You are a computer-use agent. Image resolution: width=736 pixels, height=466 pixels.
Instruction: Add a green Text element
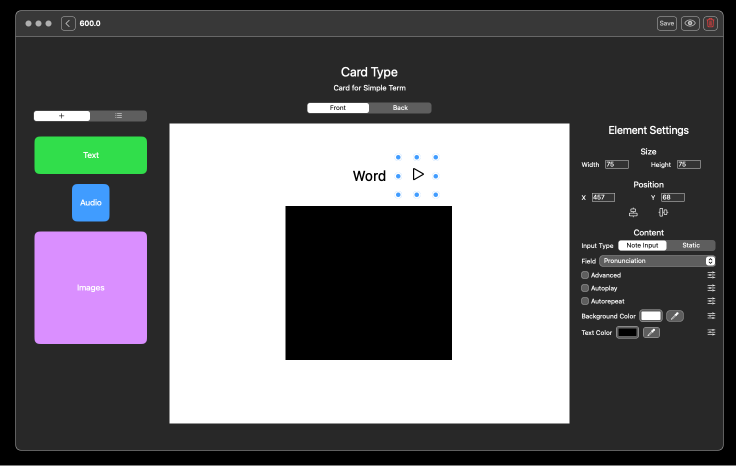point(91,155)
